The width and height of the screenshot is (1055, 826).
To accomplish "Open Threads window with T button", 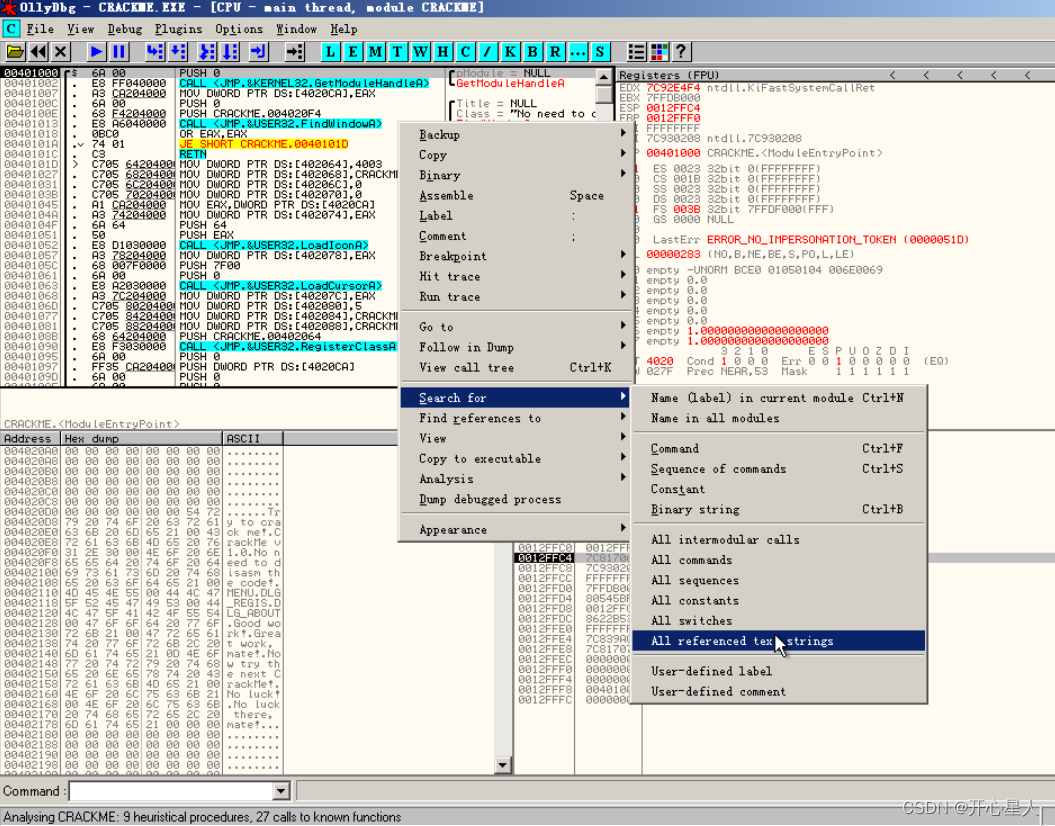I will point(398,52).
